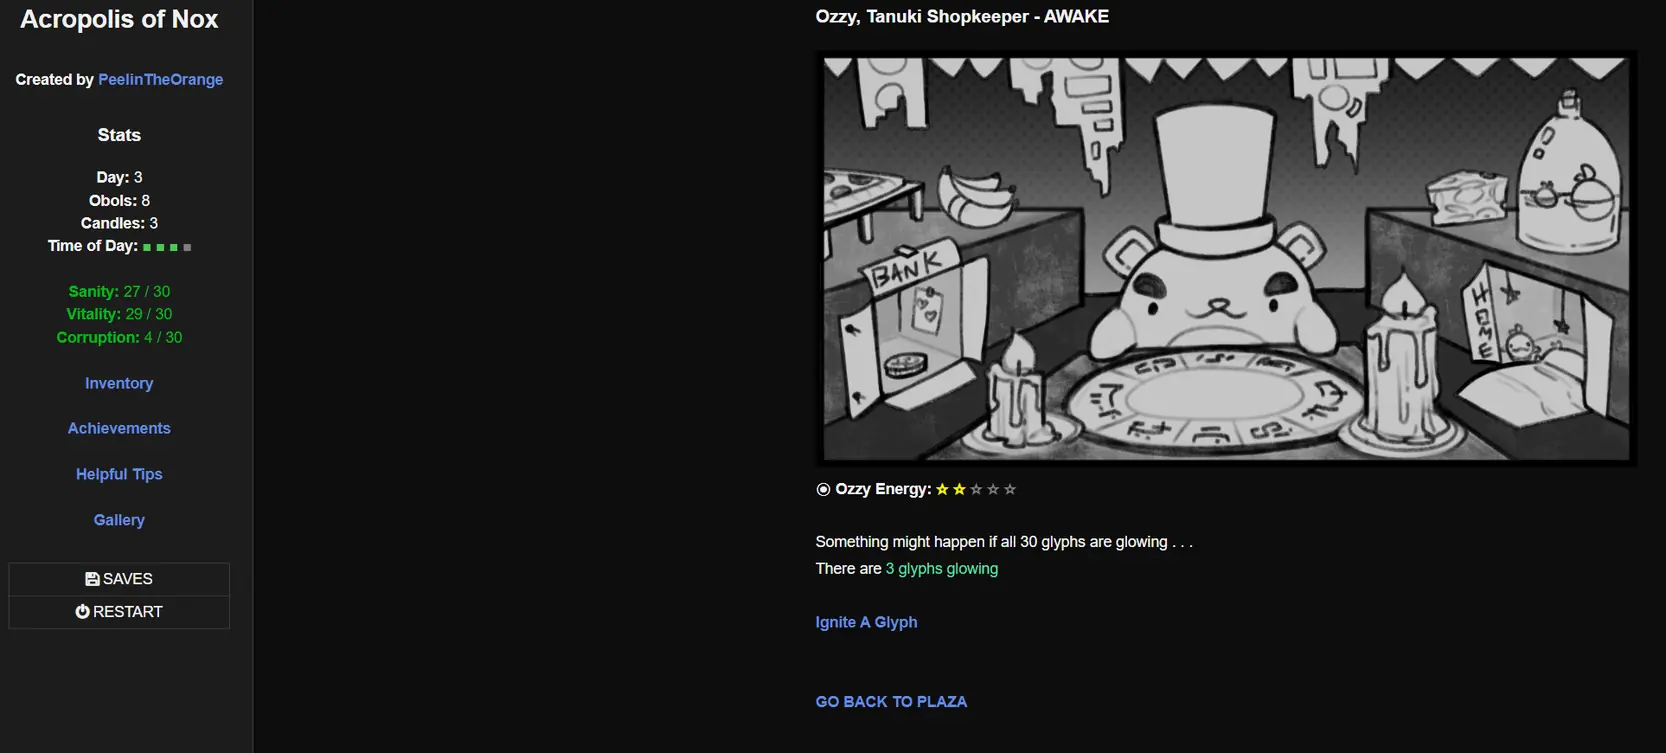Screen dimensions: 1666x753
Task: Click Ignite A Glyph
Action: (x=866, y=622)
